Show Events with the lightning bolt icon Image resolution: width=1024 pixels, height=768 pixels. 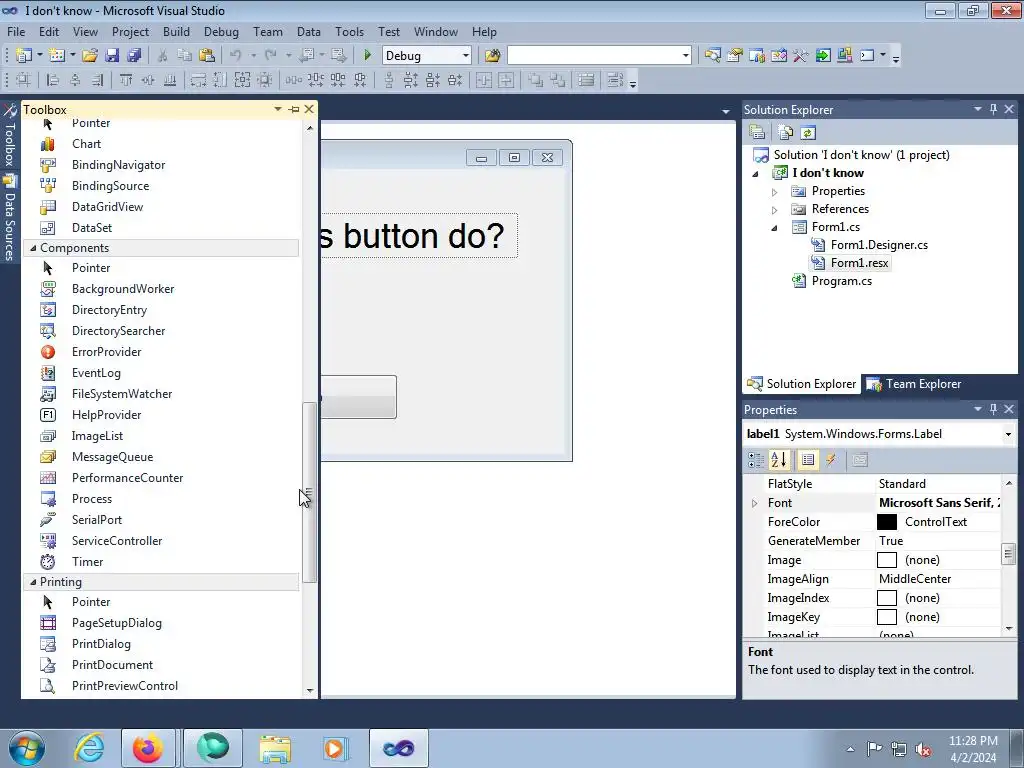pos(831,460)
